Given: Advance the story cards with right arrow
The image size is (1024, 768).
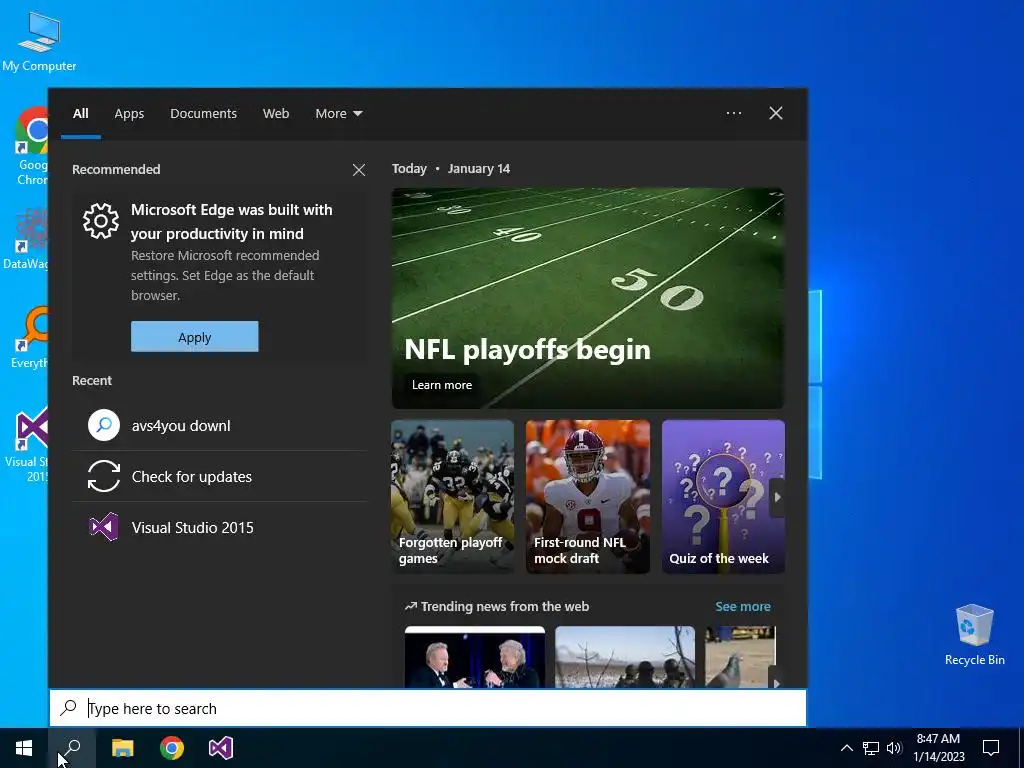Looking at the screenshot, I should click(x=777, y=497).
